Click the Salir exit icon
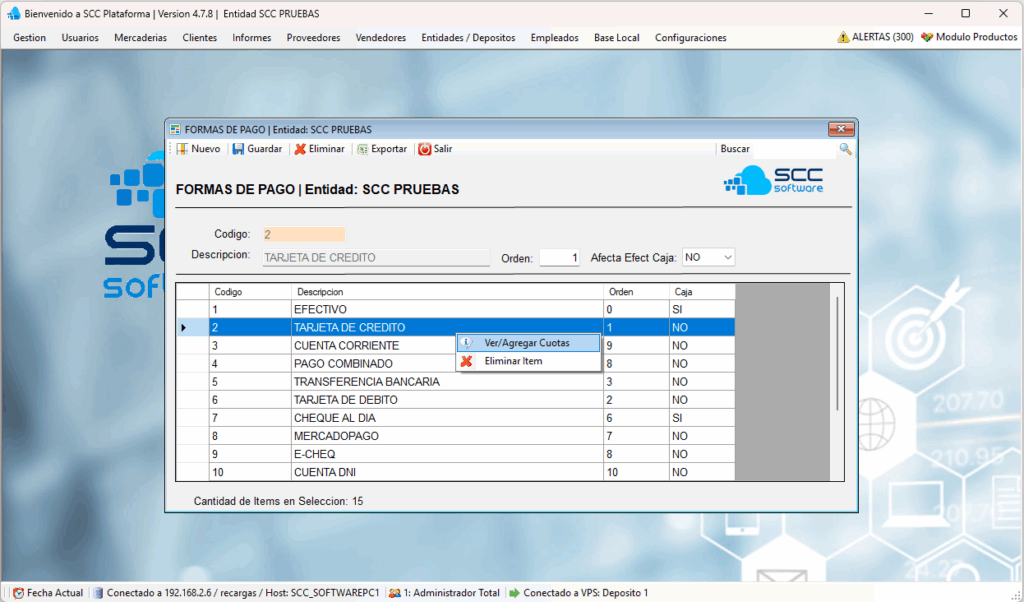This screenshot has width=1024, height=602. click(425, 149)
